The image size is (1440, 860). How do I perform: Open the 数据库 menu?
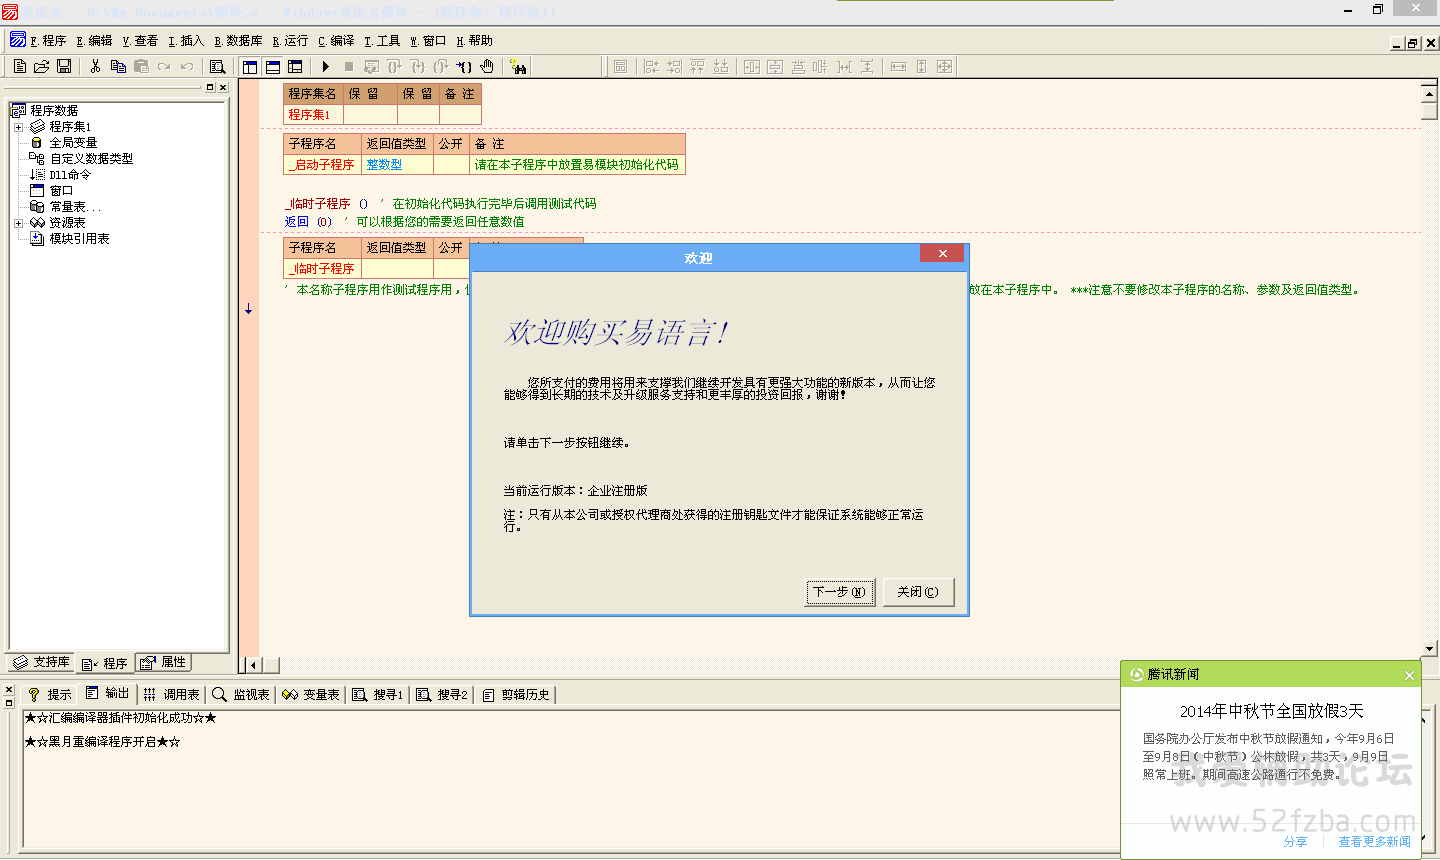pyautogui.click(x=238, y=41)
